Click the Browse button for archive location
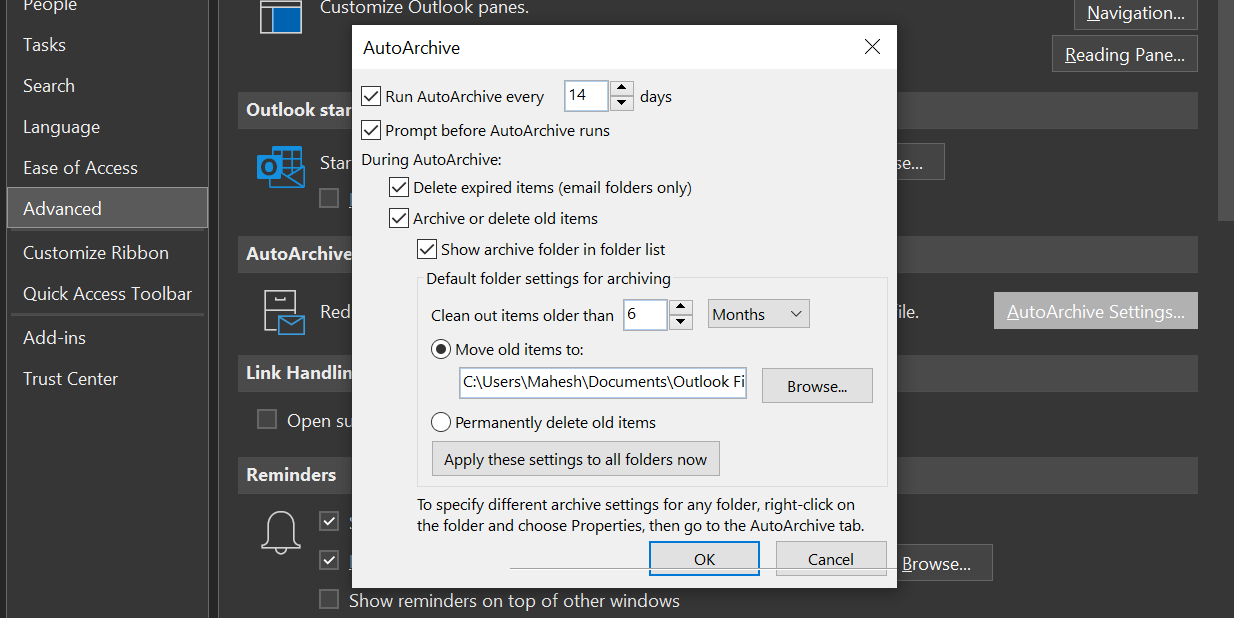 pos(817,385)
